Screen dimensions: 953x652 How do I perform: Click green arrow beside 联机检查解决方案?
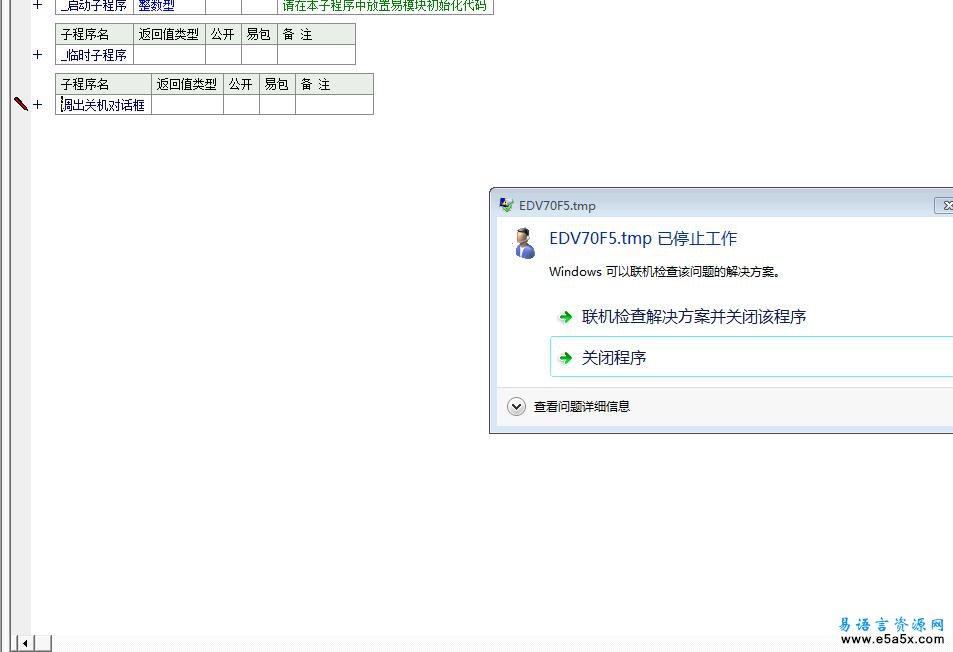coord(565,317)
